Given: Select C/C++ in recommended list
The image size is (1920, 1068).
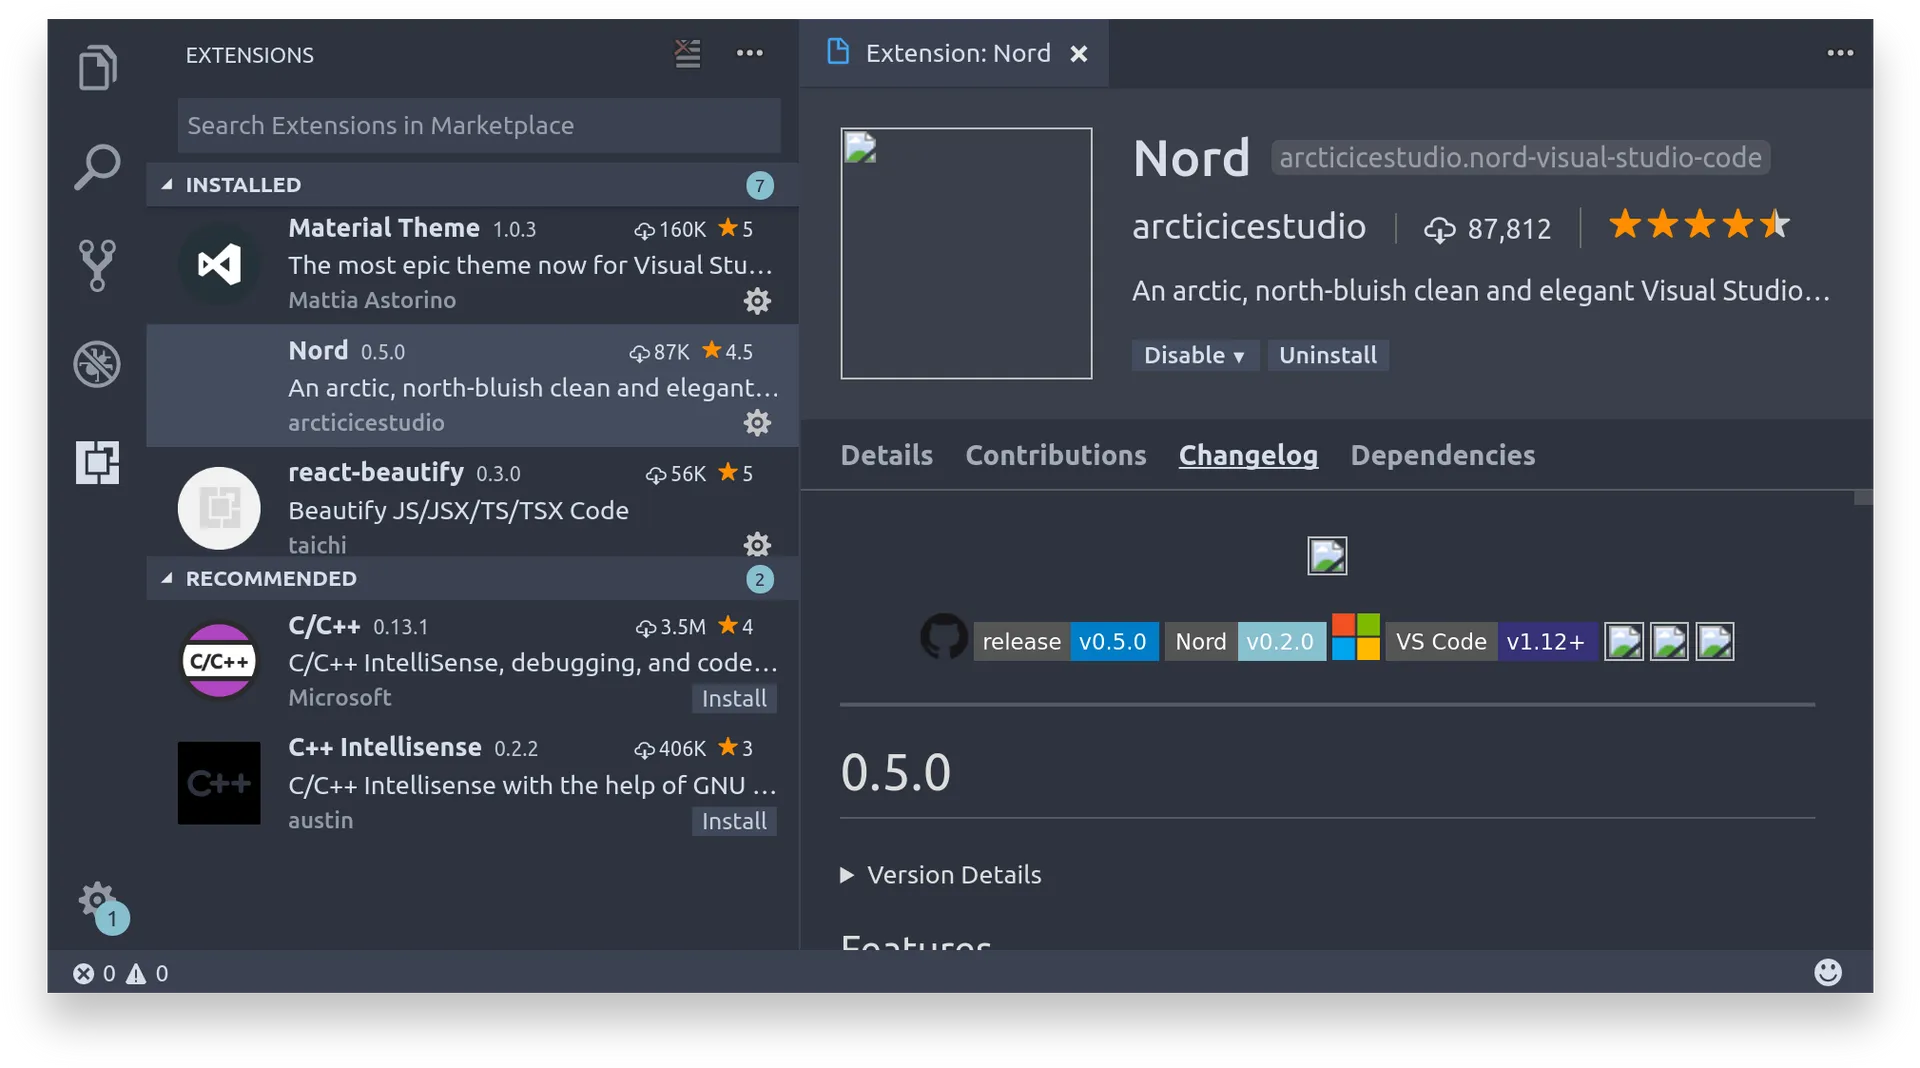Looking at the screenshot, I should (x=472, y=660).
